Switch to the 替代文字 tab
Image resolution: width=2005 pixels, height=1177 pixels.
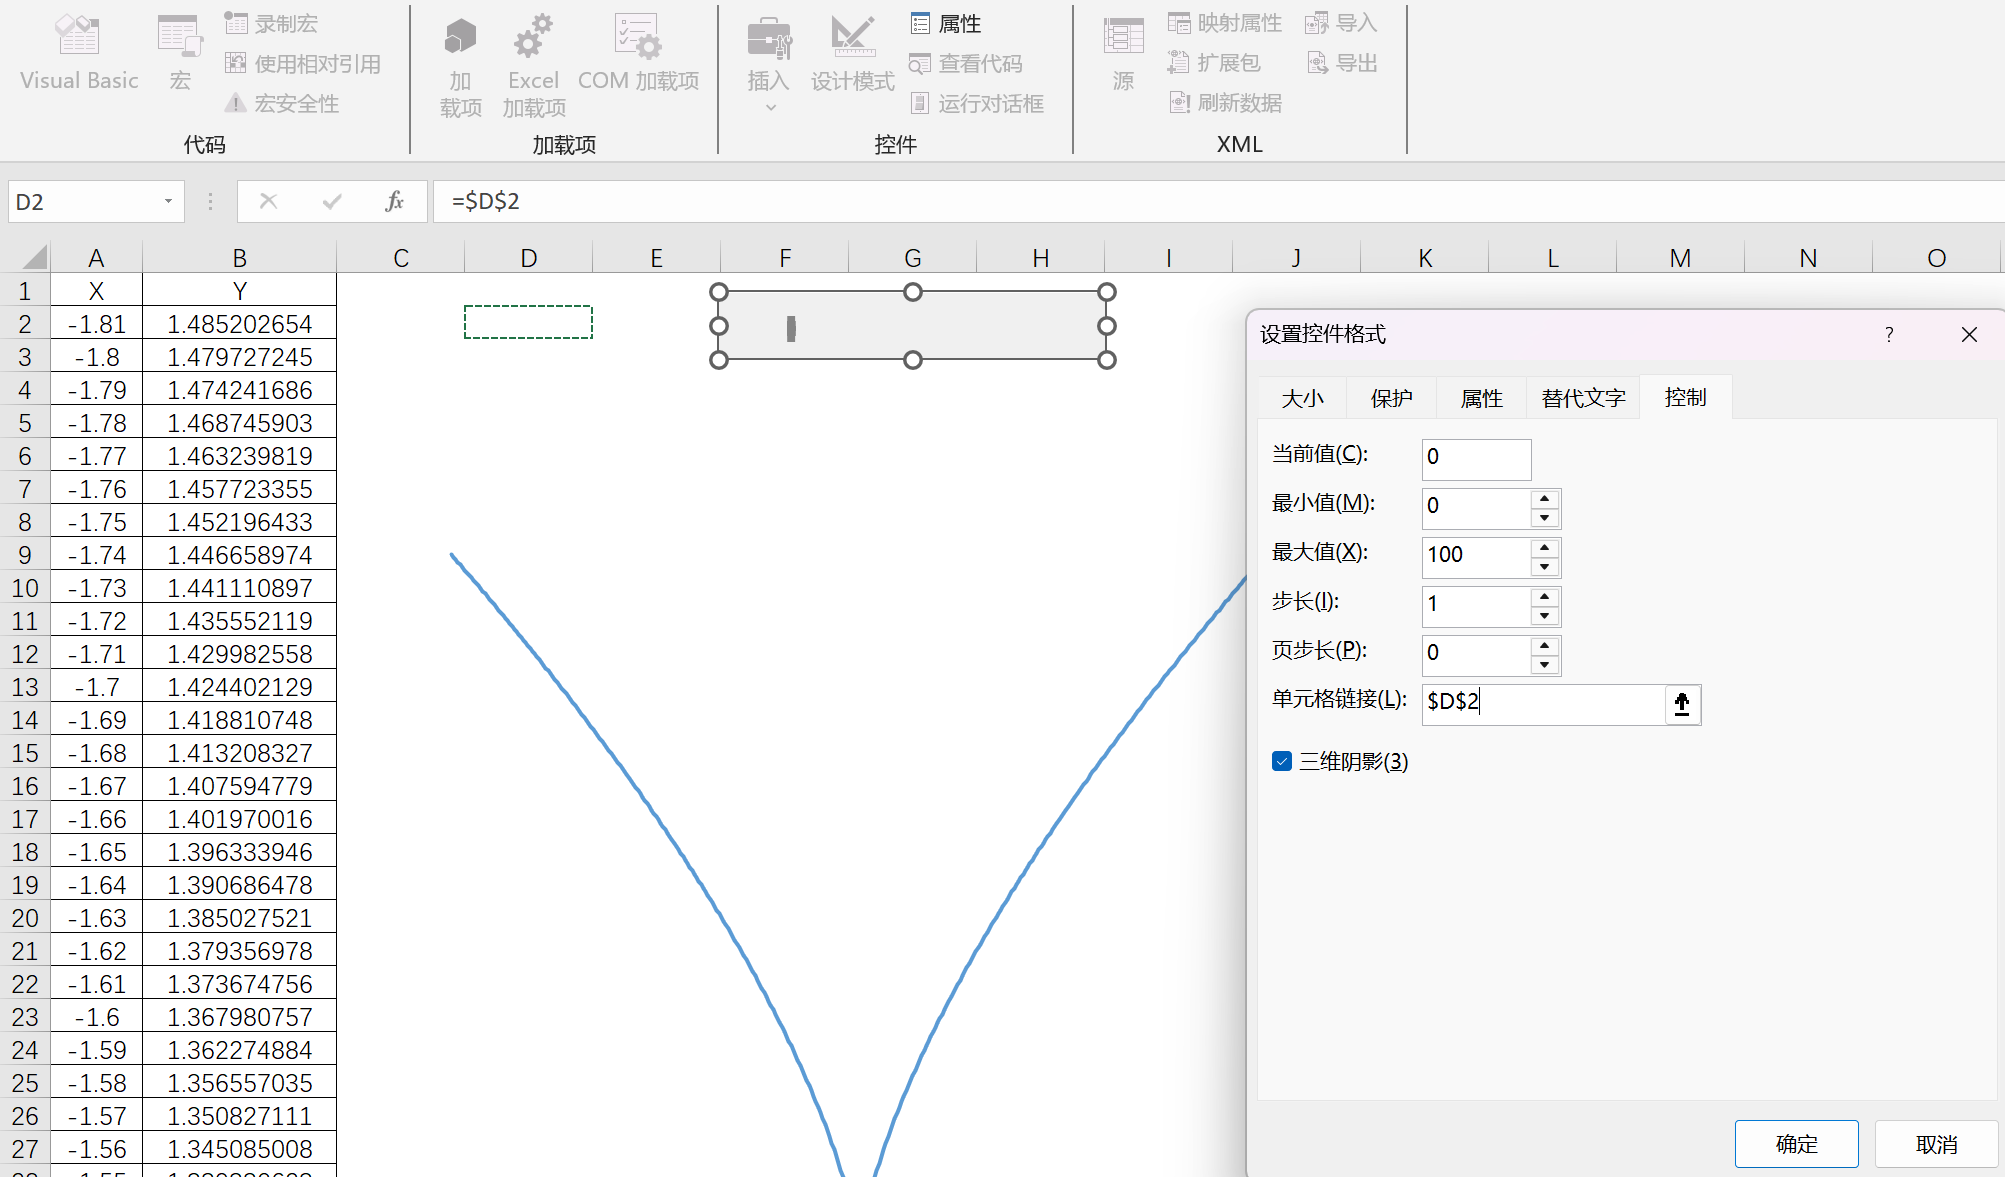point(1583,398)
